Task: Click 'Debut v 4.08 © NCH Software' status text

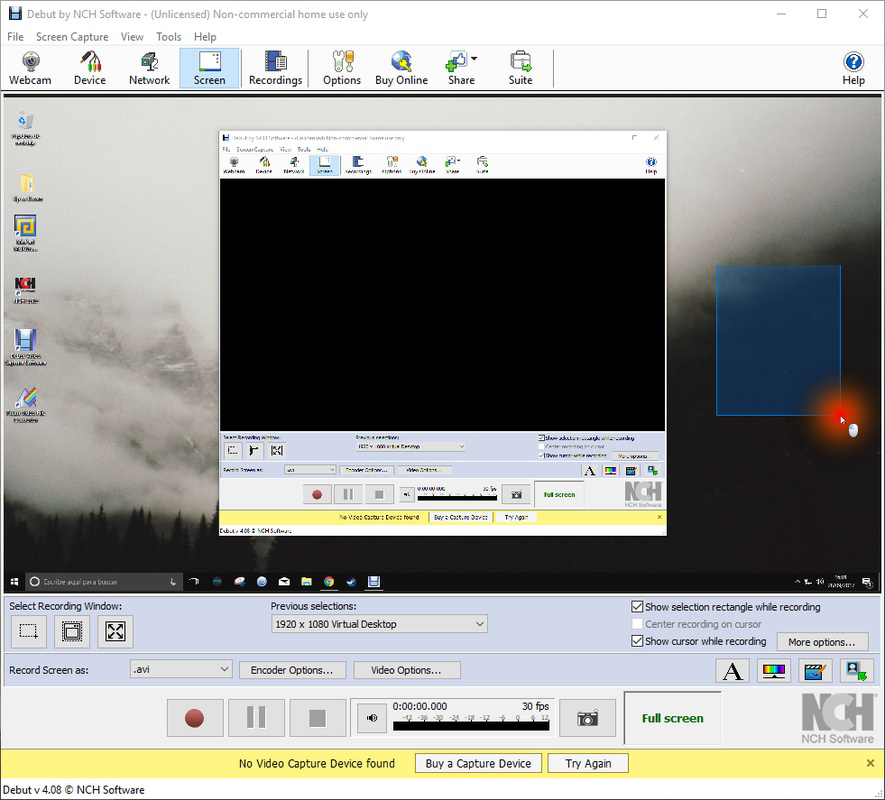Action: [73, 790]
